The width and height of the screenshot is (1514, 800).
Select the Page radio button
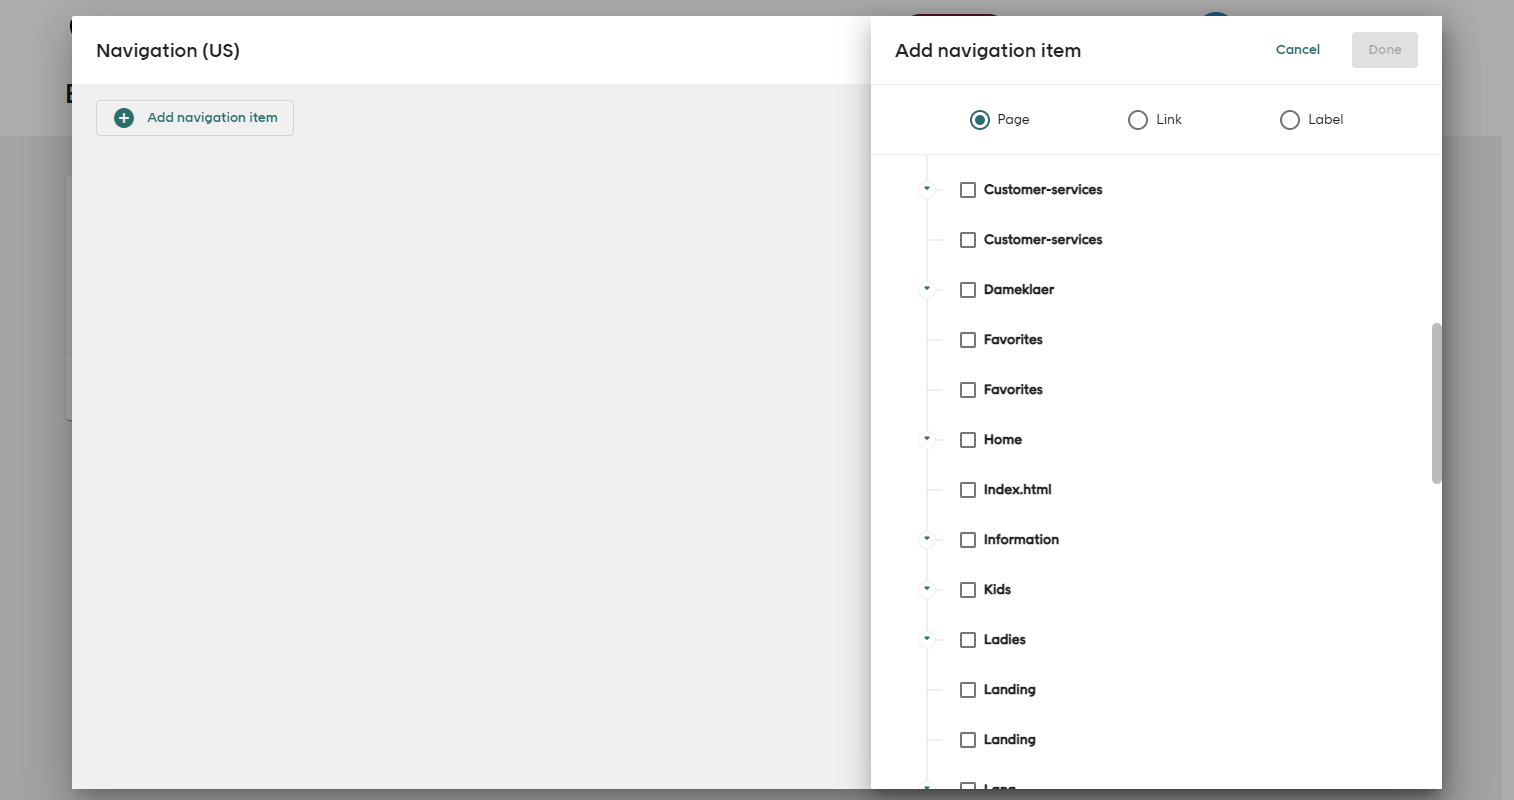tap(980, 120)
